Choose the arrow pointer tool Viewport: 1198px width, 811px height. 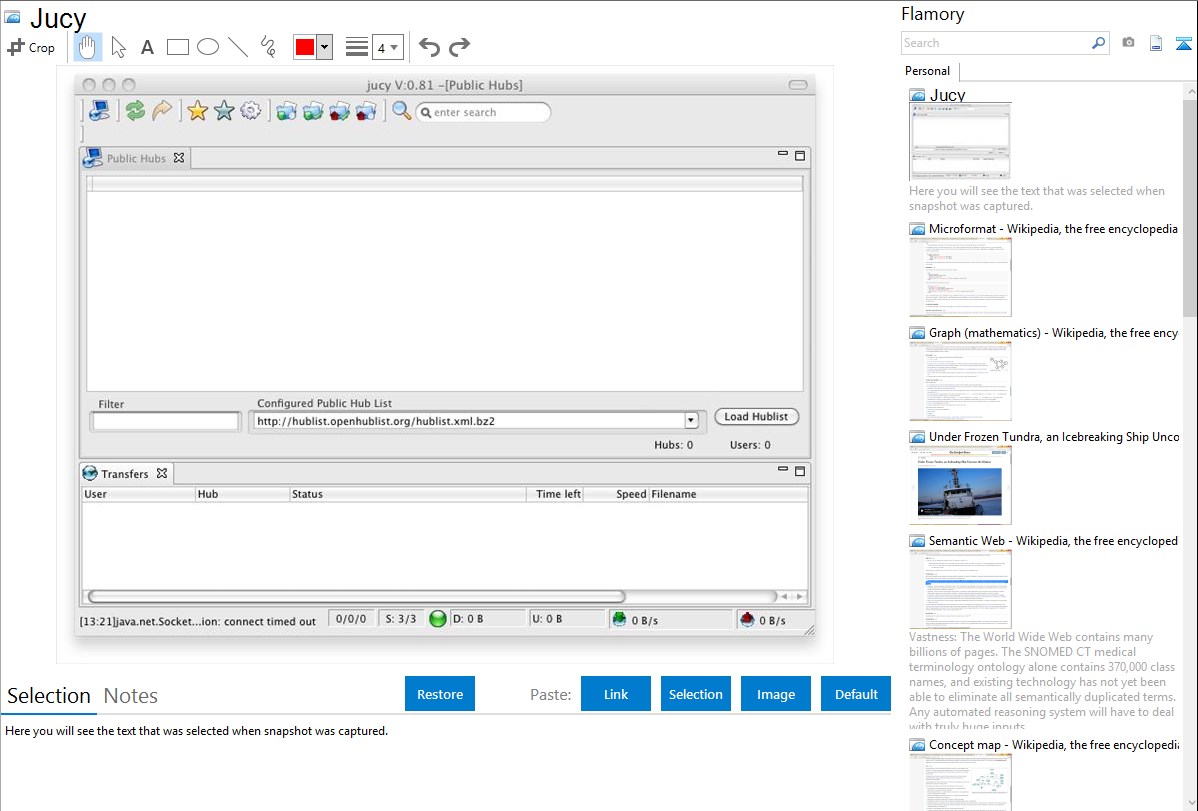119,47
